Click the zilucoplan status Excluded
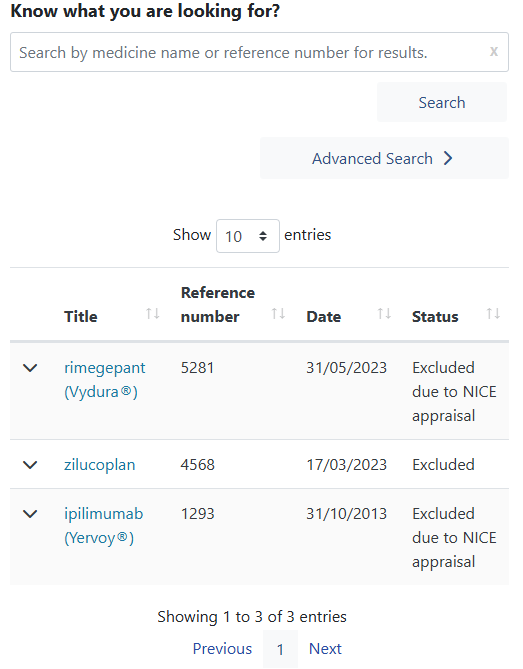This screenshot has width=523, height=669. coord(443,465)
